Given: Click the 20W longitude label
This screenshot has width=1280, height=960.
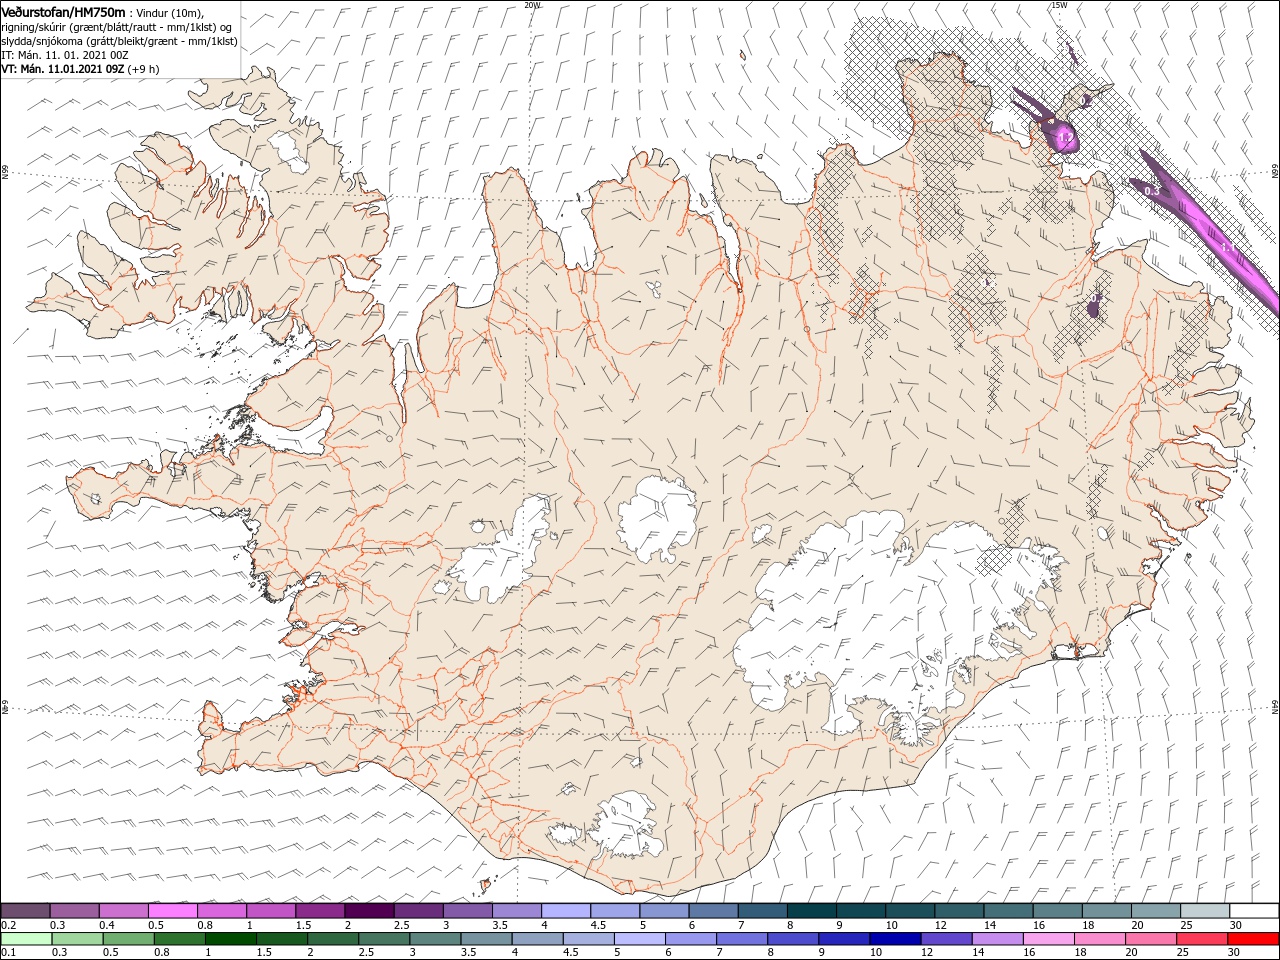Looking at the screenshot, I should 532,5.
